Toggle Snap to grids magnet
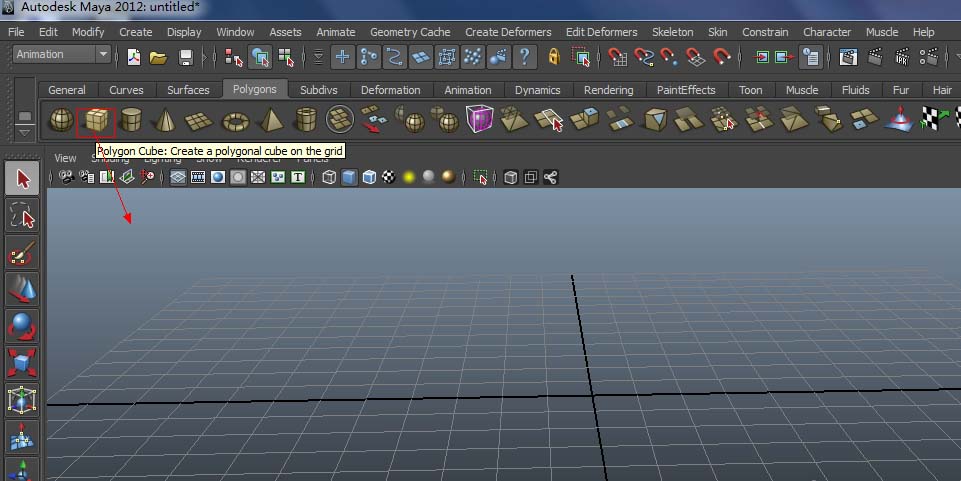Viewport: 961px width, 481px height. [617, 57]
